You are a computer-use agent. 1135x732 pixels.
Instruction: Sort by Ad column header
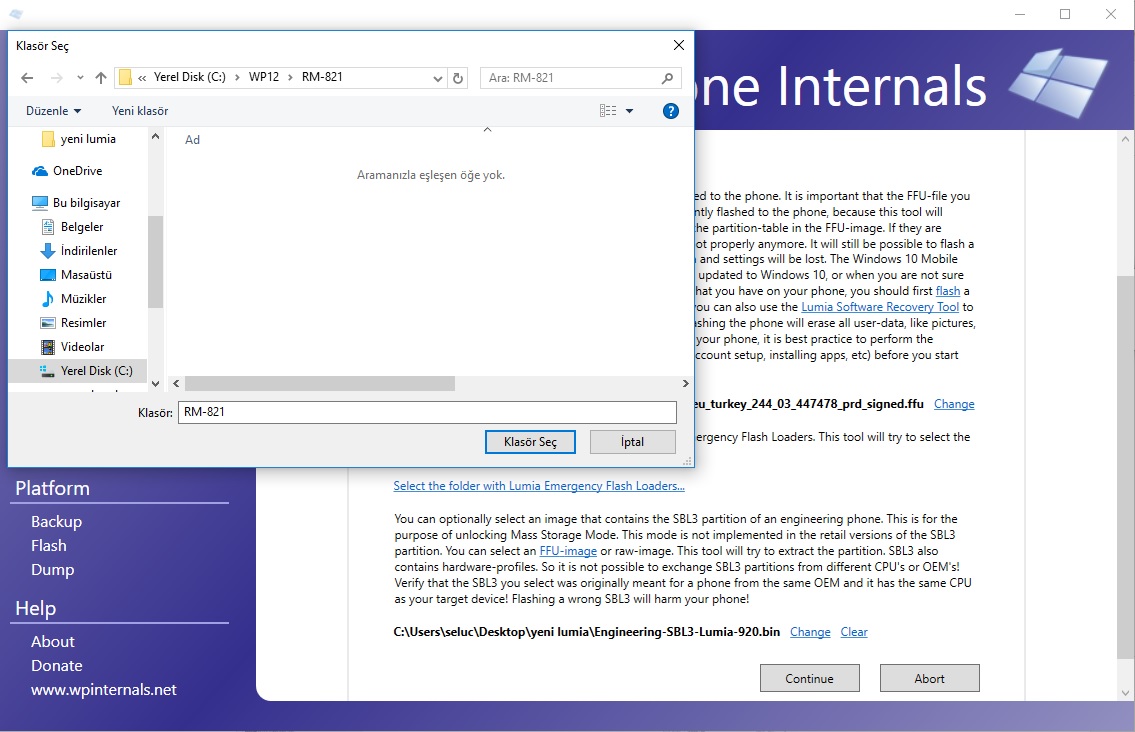tap(193, 140)
